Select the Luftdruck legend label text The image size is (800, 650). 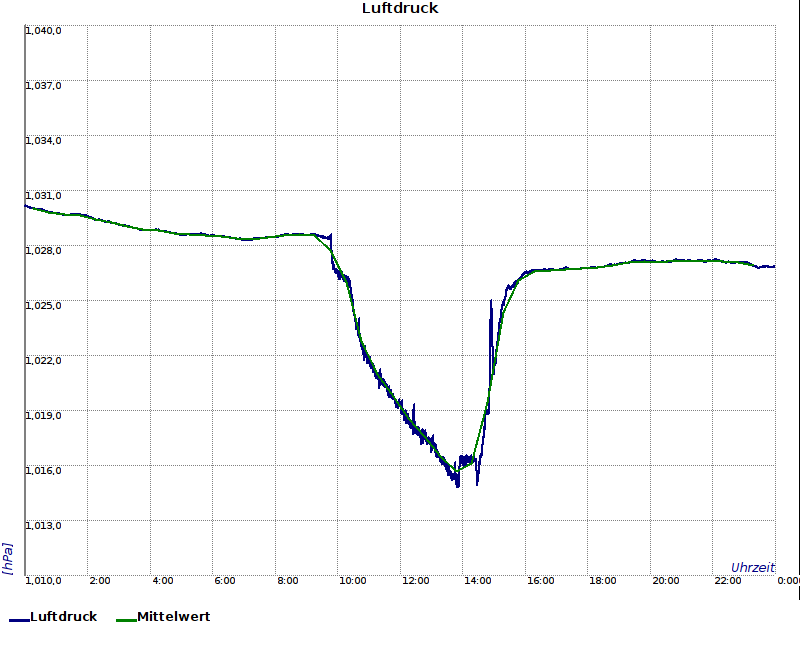[64, 617]
